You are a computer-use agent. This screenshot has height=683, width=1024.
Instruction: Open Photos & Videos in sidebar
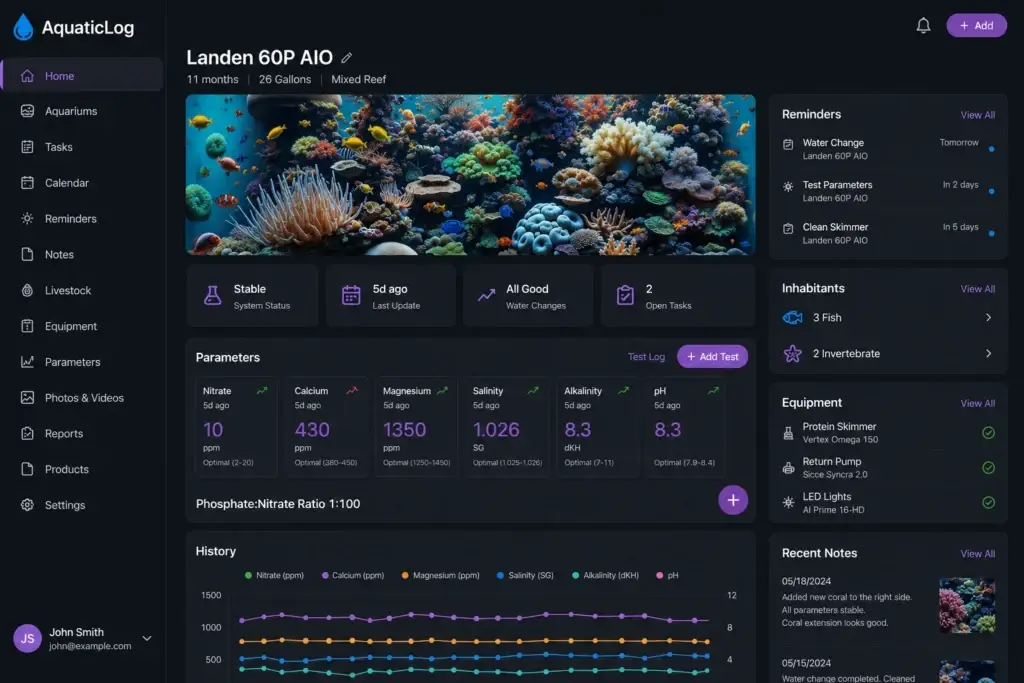tap(82, 398)
